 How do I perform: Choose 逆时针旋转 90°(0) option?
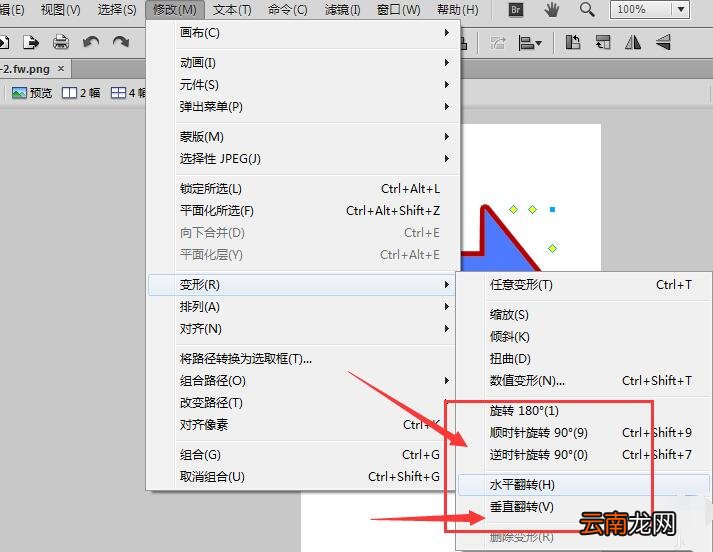point(584,455)
